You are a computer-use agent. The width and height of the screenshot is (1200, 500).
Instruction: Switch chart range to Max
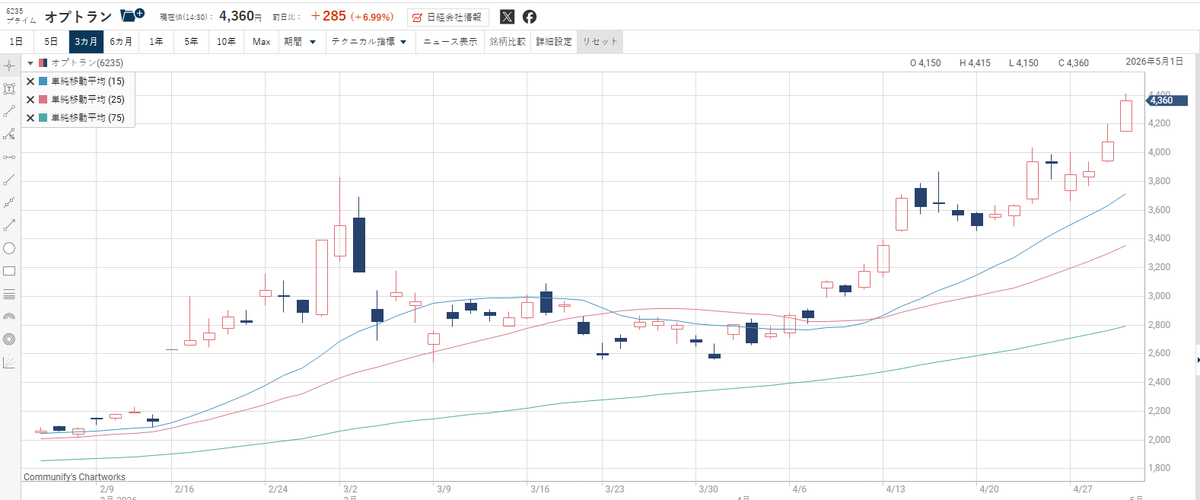261,42
